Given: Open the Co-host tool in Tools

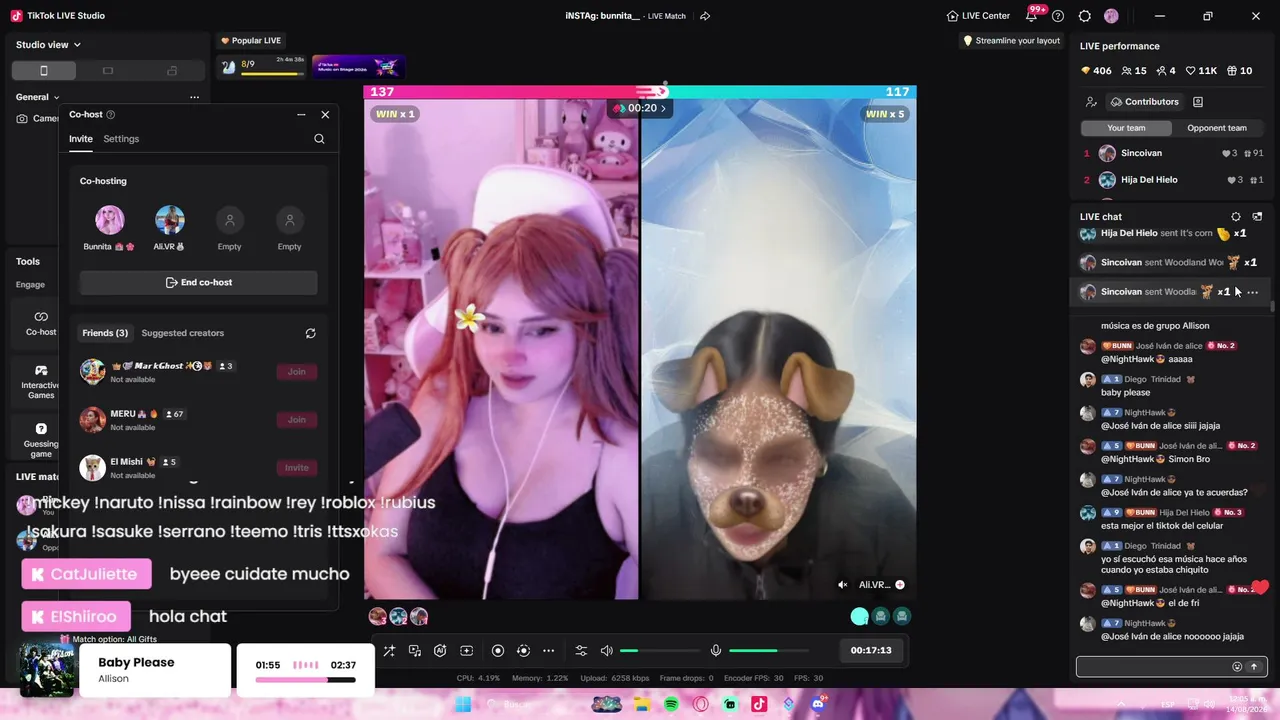Looking at the screenshot, I should click(41, 322).
